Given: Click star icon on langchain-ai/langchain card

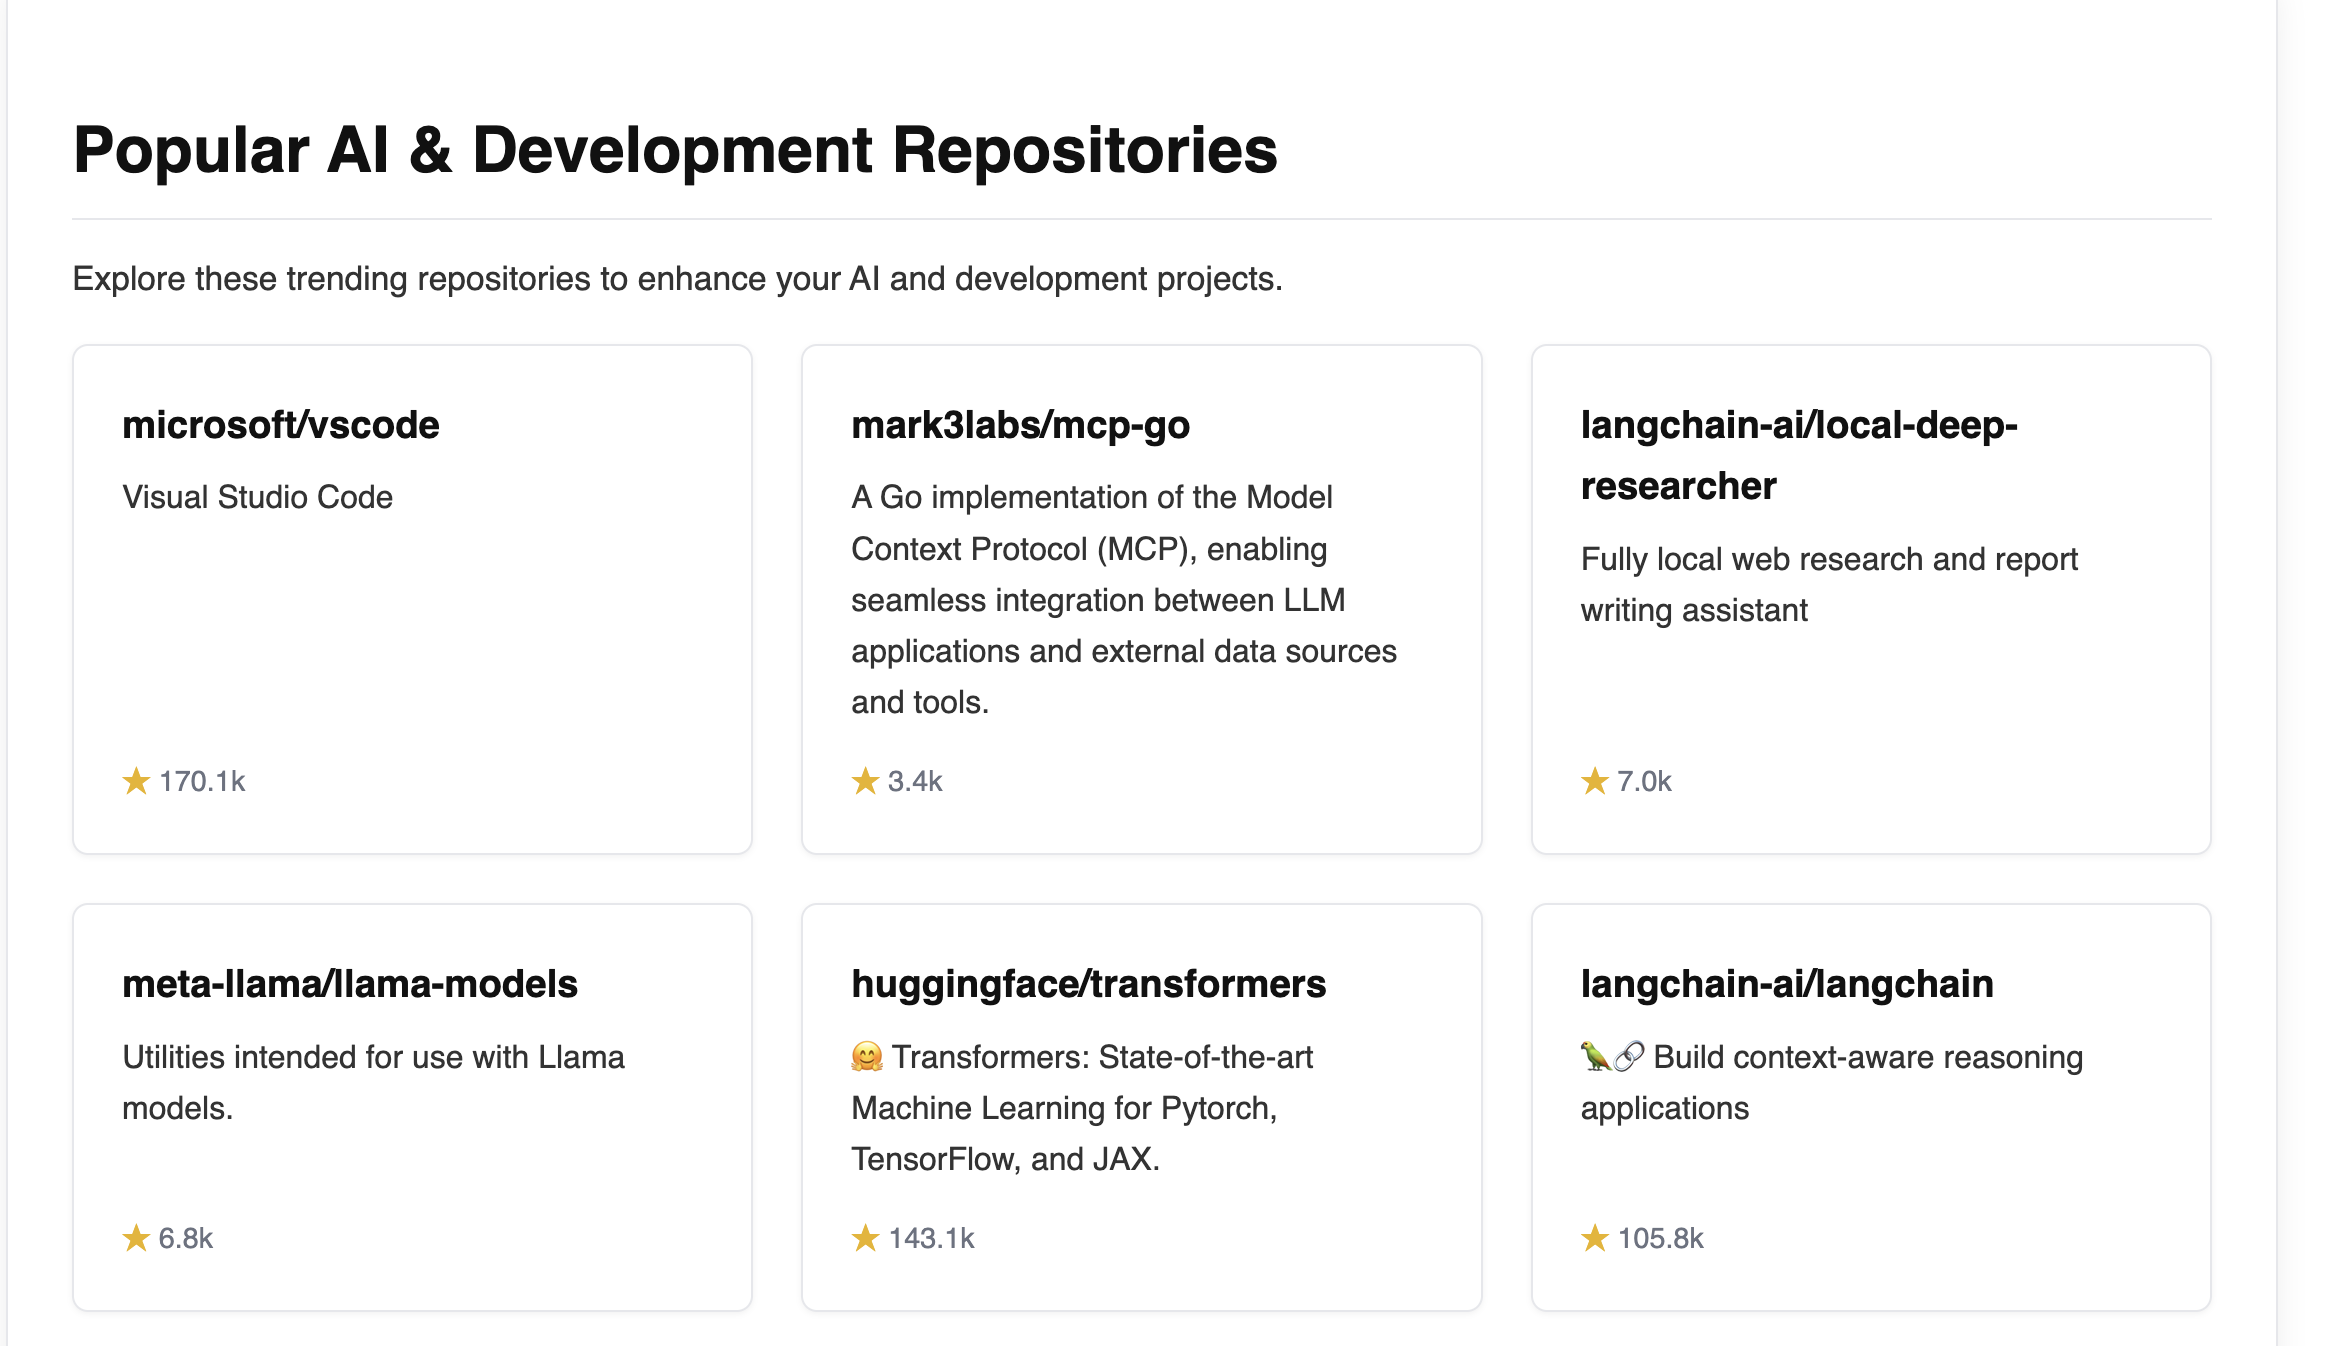Looking at the screenshot, I should click(1594, 1238).
